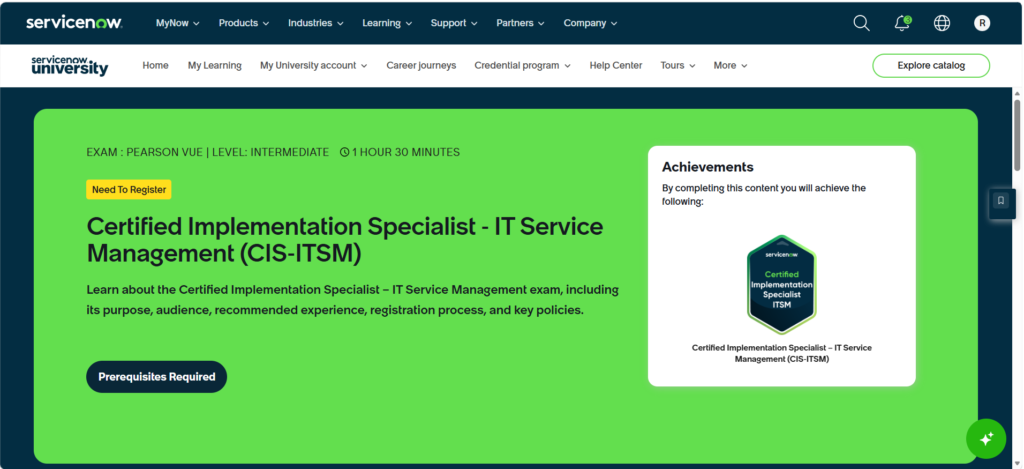The image size is (1024, 469).
Task: Click the ServiceNow University logo
Action: (70, 65)
